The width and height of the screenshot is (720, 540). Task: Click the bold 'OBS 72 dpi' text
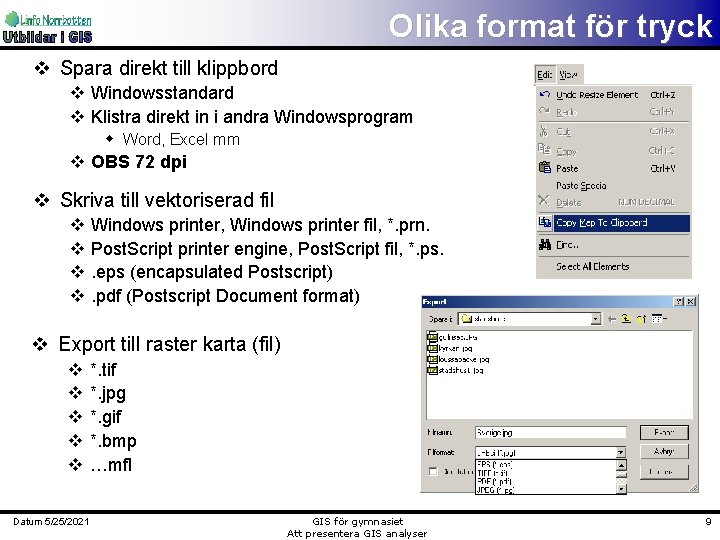(139, 162)
